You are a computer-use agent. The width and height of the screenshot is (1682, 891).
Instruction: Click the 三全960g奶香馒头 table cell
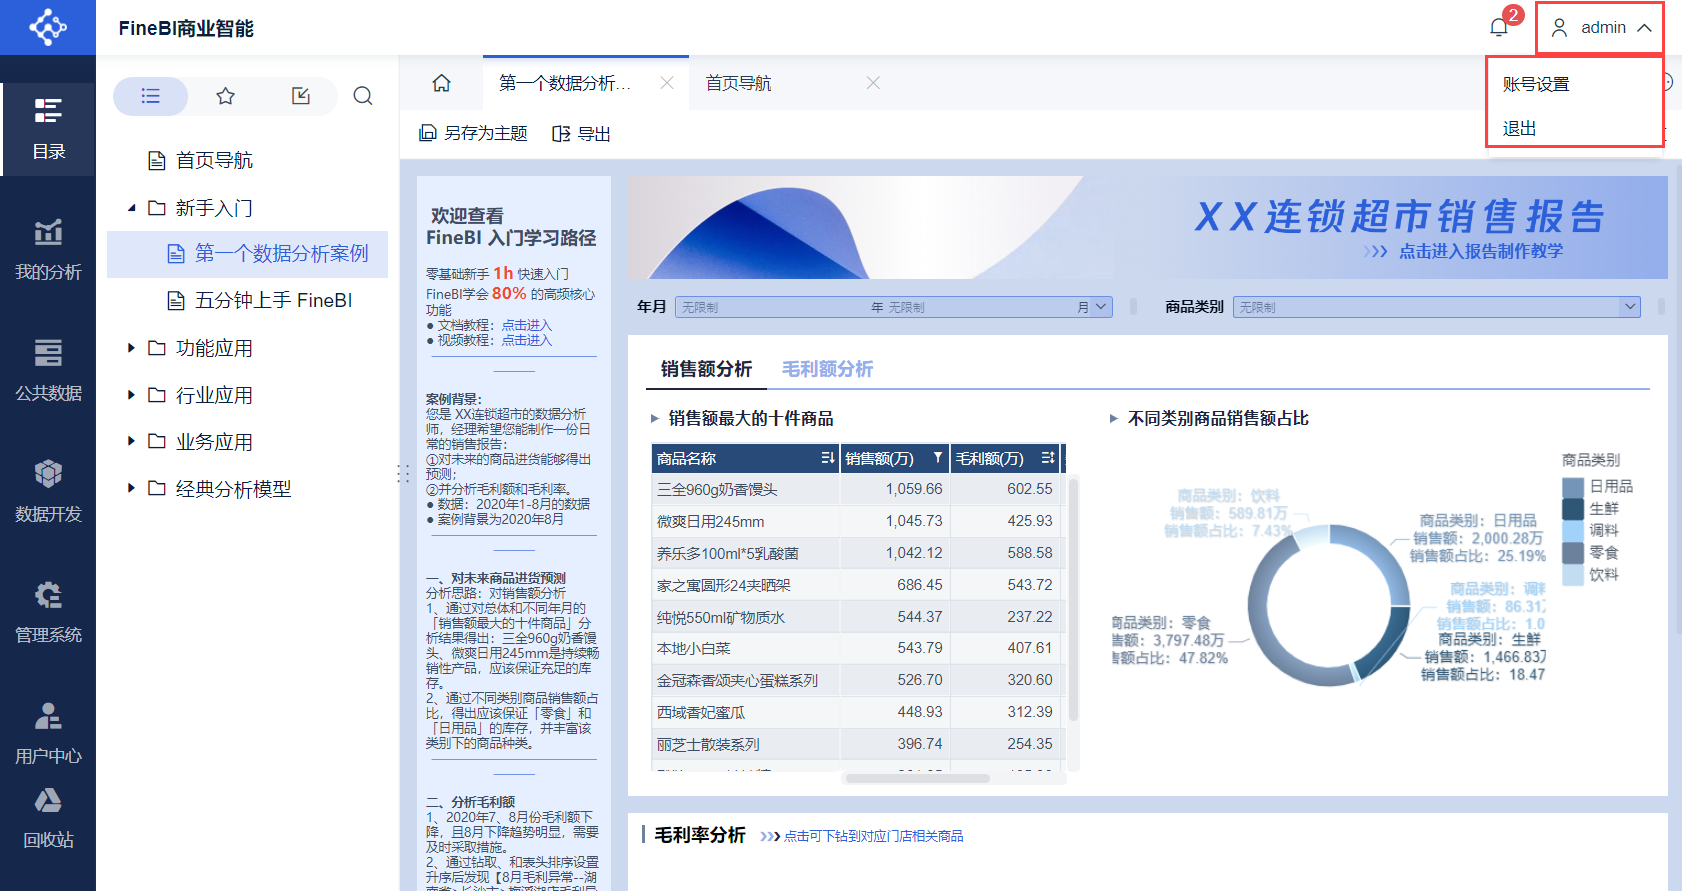(745, 489)
